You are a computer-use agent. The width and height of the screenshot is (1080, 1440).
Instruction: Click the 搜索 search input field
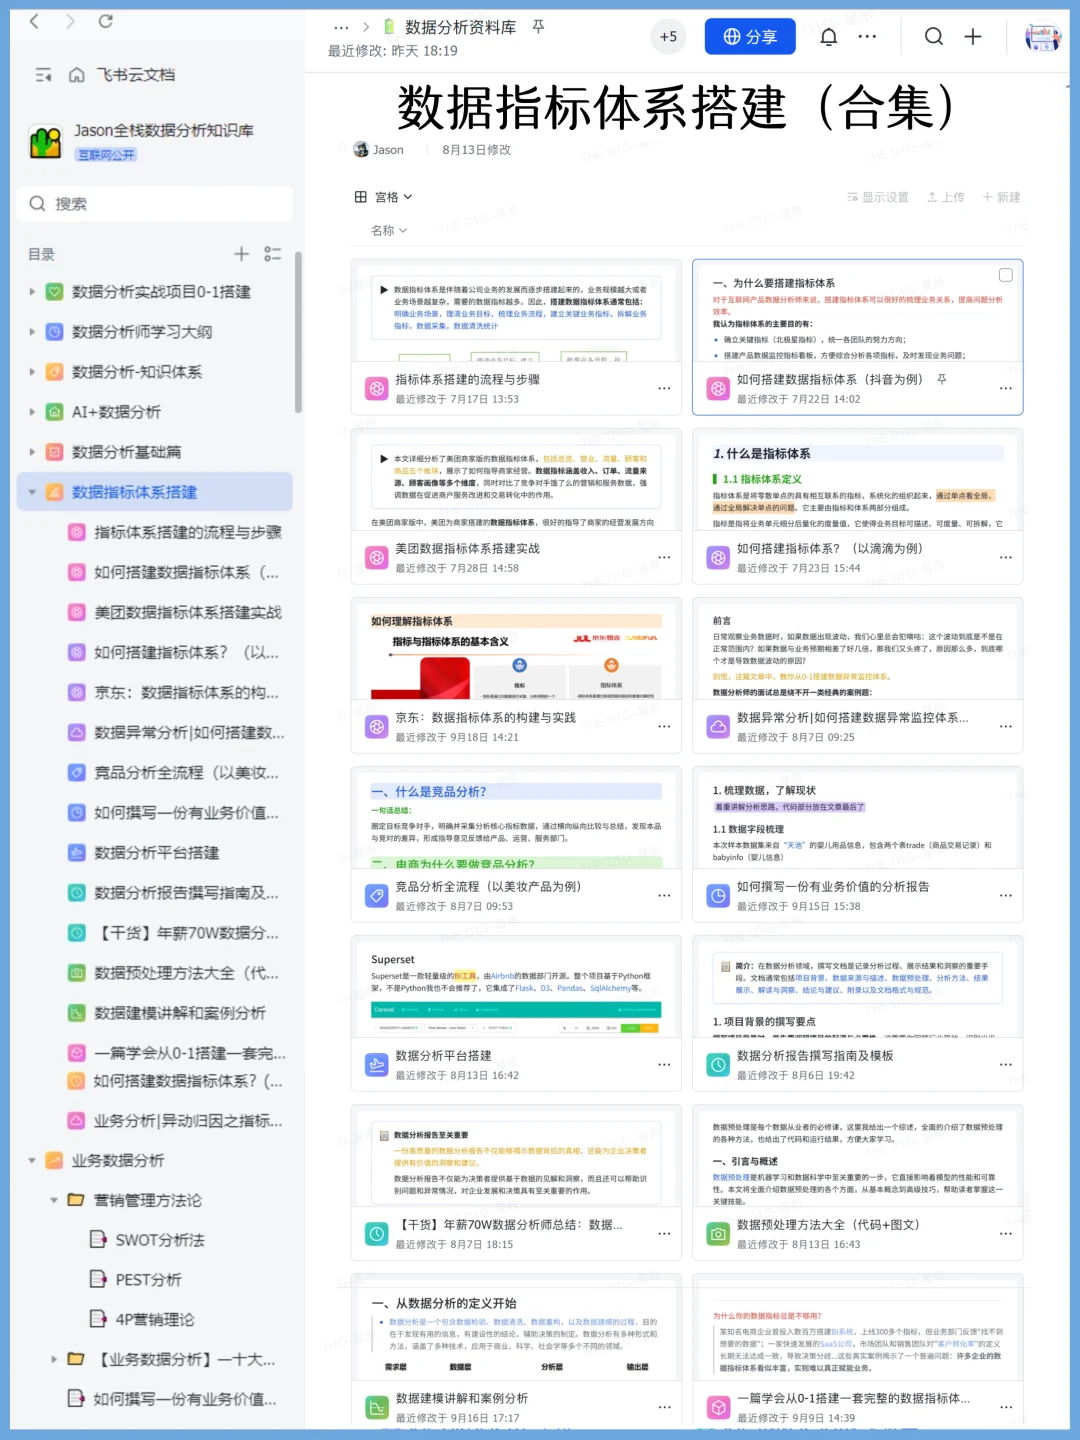[x=155, y=204]
